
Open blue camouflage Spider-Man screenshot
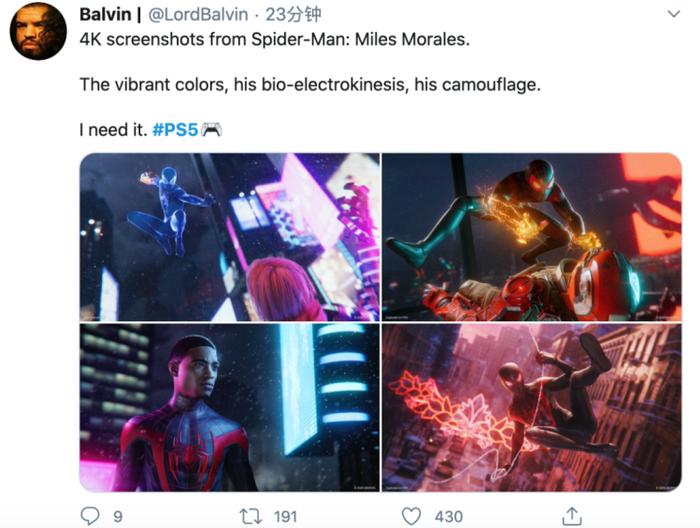point(229,237)
